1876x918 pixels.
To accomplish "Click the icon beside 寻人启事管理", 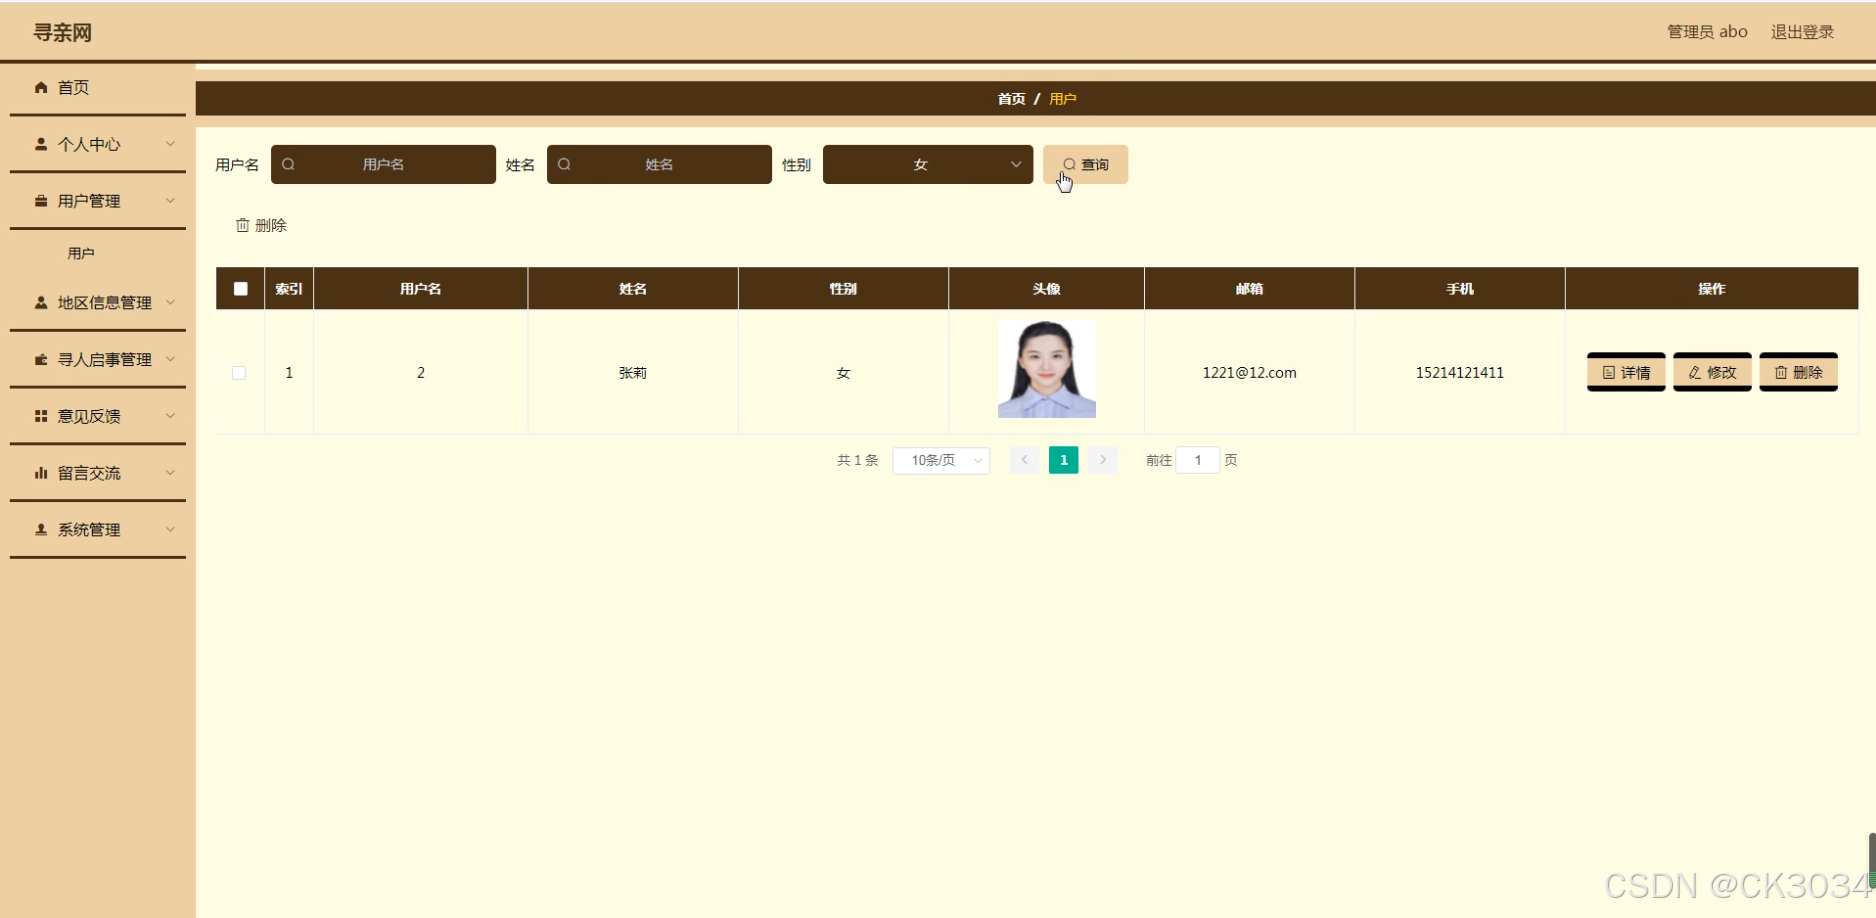I will 41,359.
